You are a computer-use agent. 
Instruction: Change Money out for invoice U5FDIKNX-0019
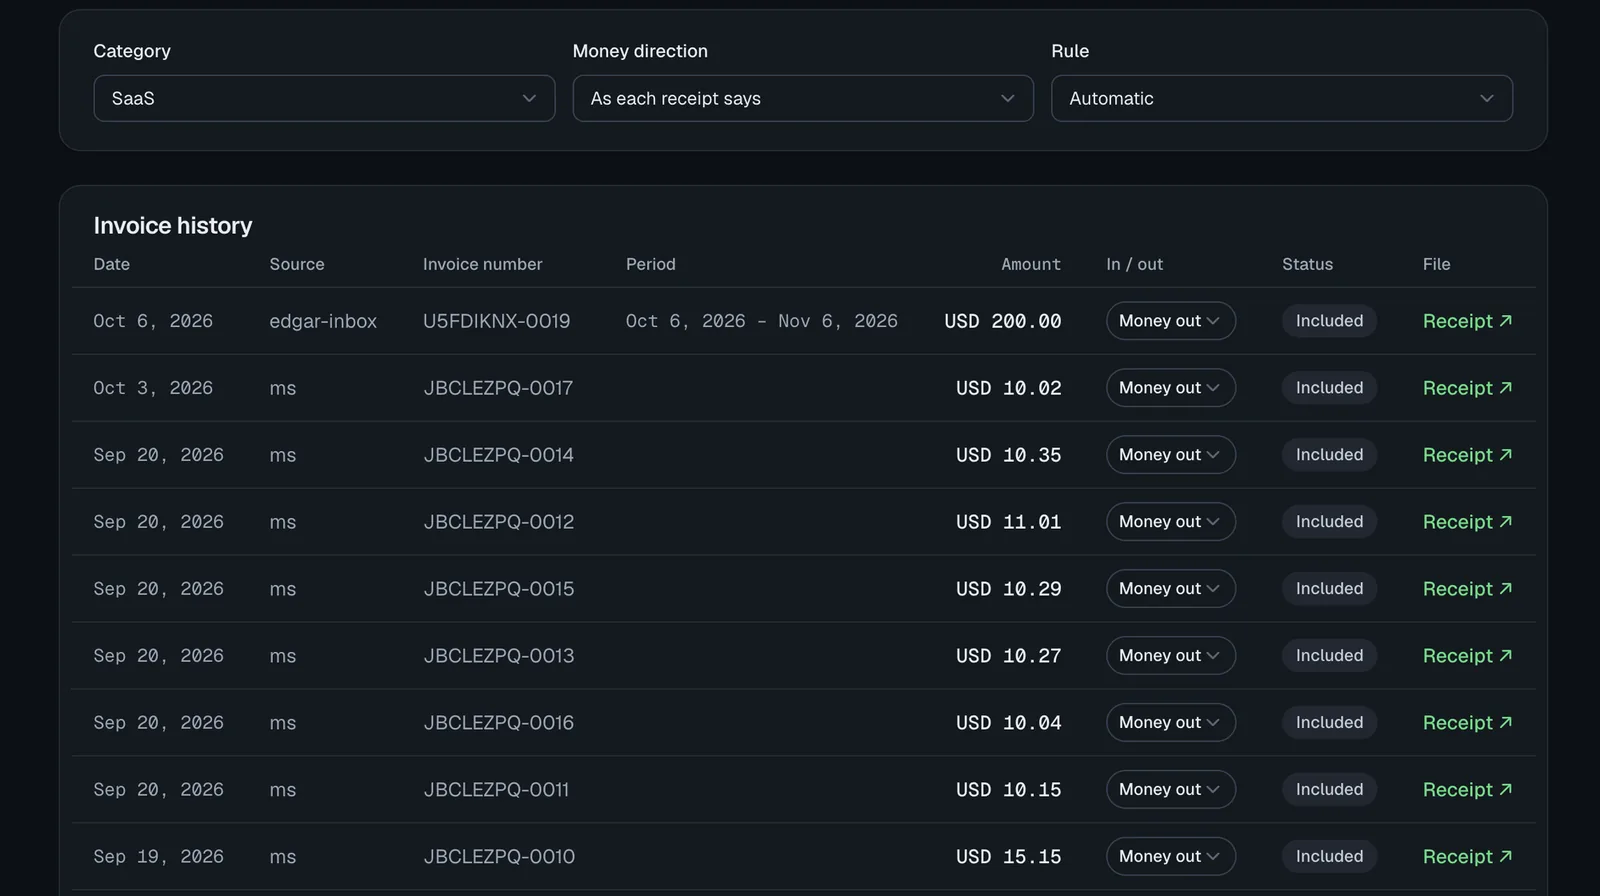[x=1171, y=321]
